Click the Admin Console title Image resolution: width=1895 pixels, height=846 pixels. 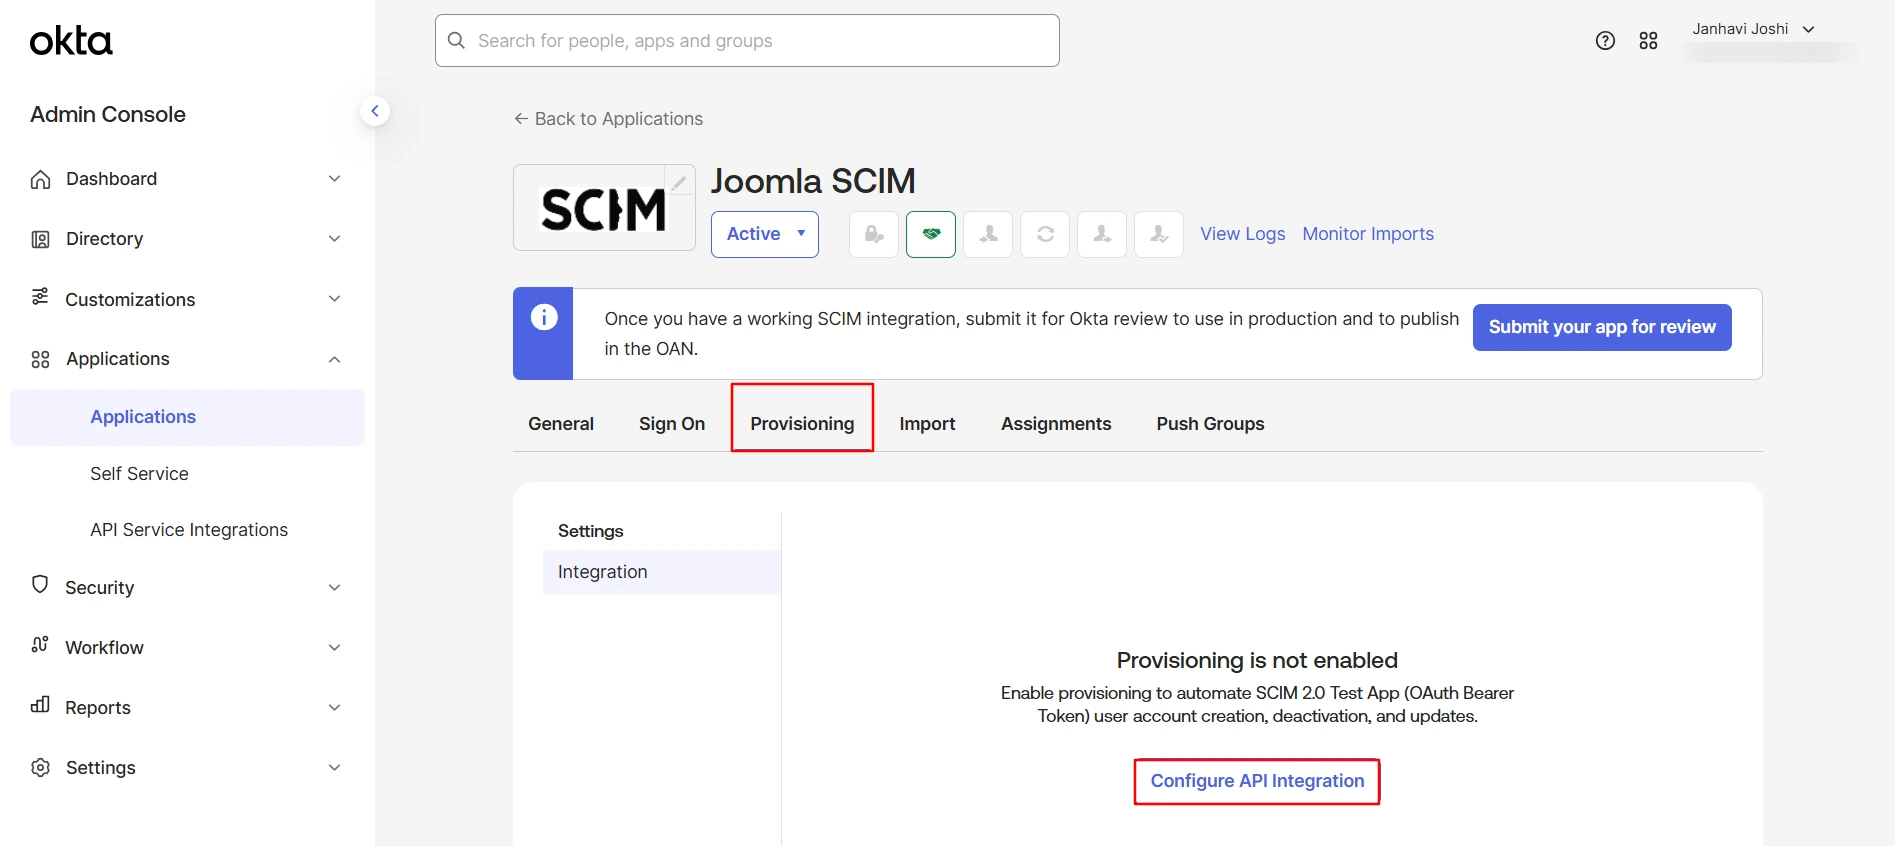tap(108, 115)
